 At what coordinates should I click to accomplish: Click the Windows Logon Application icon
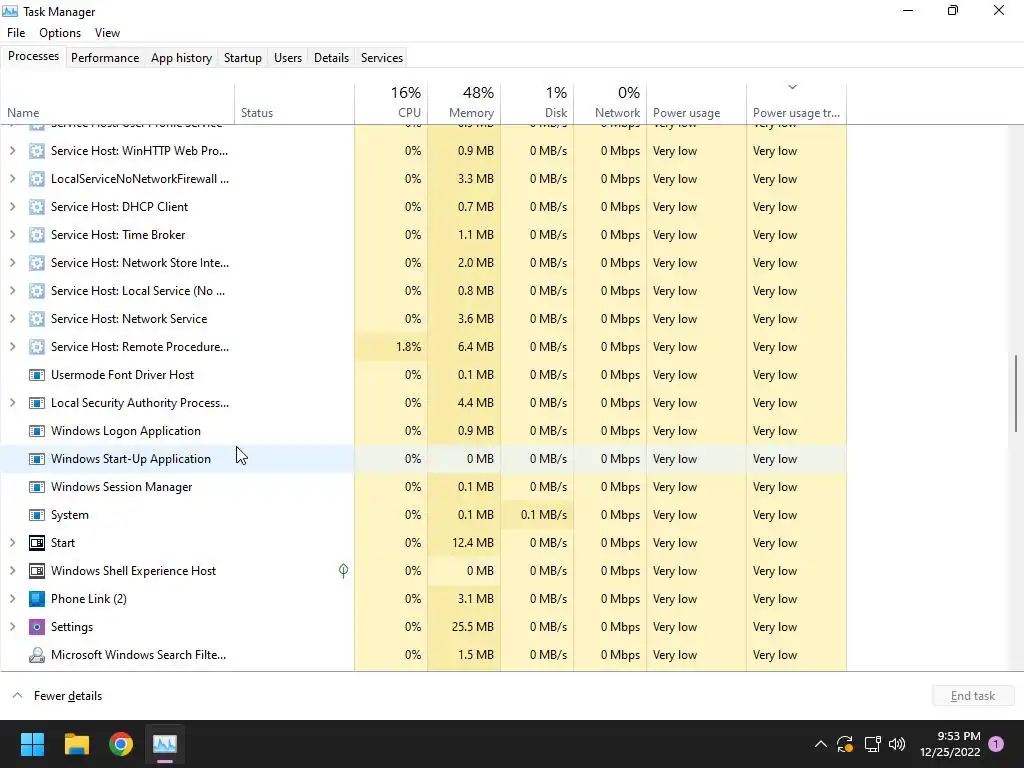(37, 431)
